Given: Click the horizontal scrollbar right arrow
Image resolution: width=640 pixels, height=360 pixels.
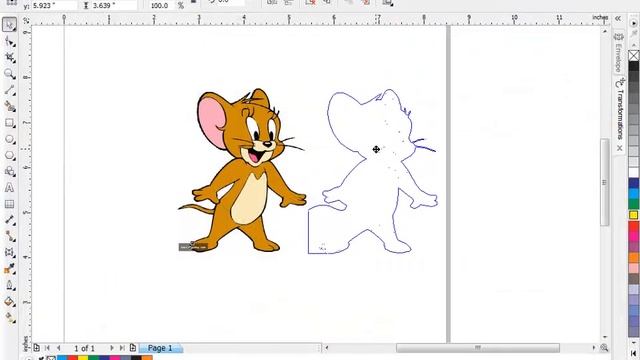Looking at the screenshot, I should [x=593, y=348].
